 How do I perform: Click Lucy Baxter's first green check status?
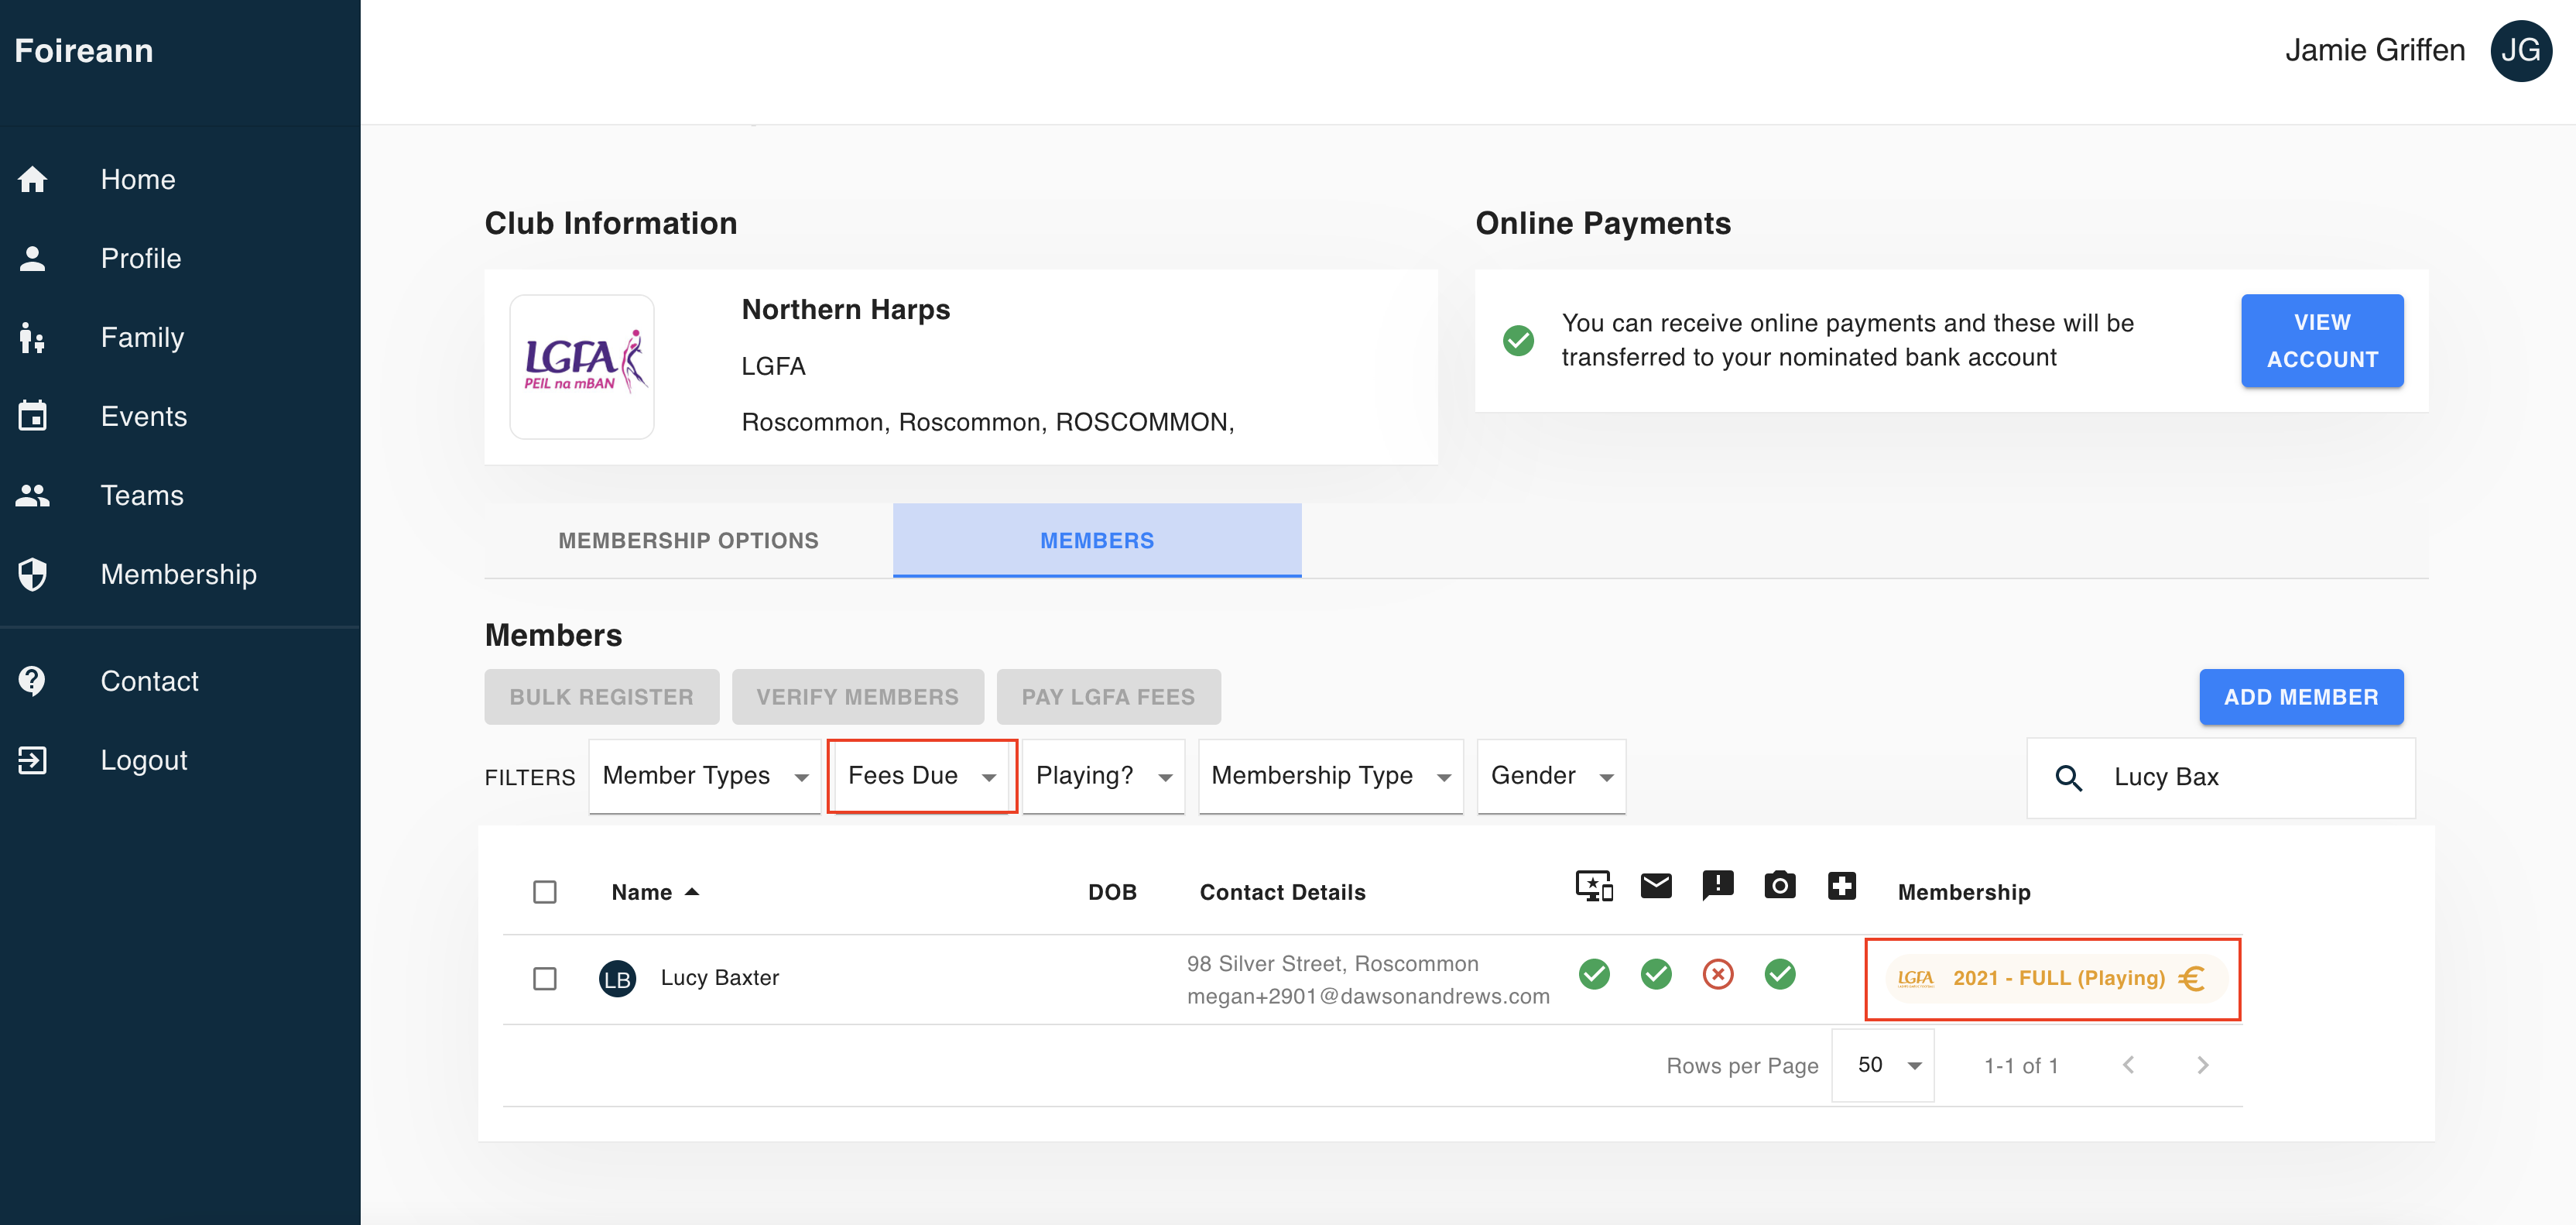1594,974
